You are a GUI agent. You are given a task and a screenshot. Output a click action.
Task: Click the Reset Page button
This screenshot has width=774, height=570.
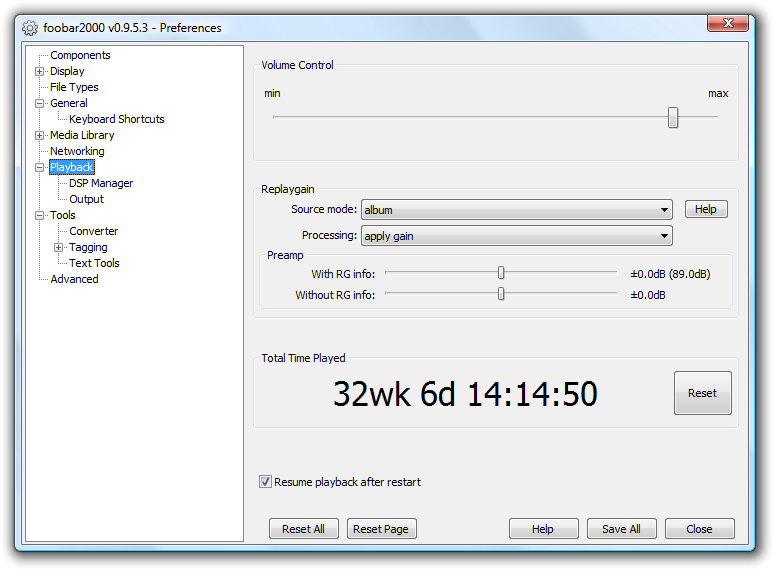[x=381, y=529]
